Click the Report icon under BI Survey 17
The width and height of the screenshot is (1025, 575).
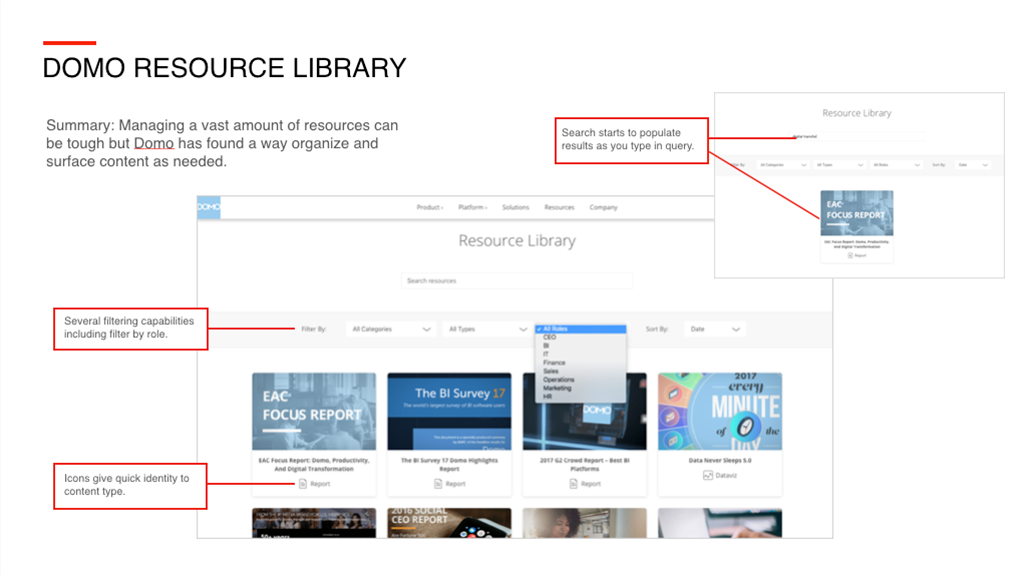[438, 484]
